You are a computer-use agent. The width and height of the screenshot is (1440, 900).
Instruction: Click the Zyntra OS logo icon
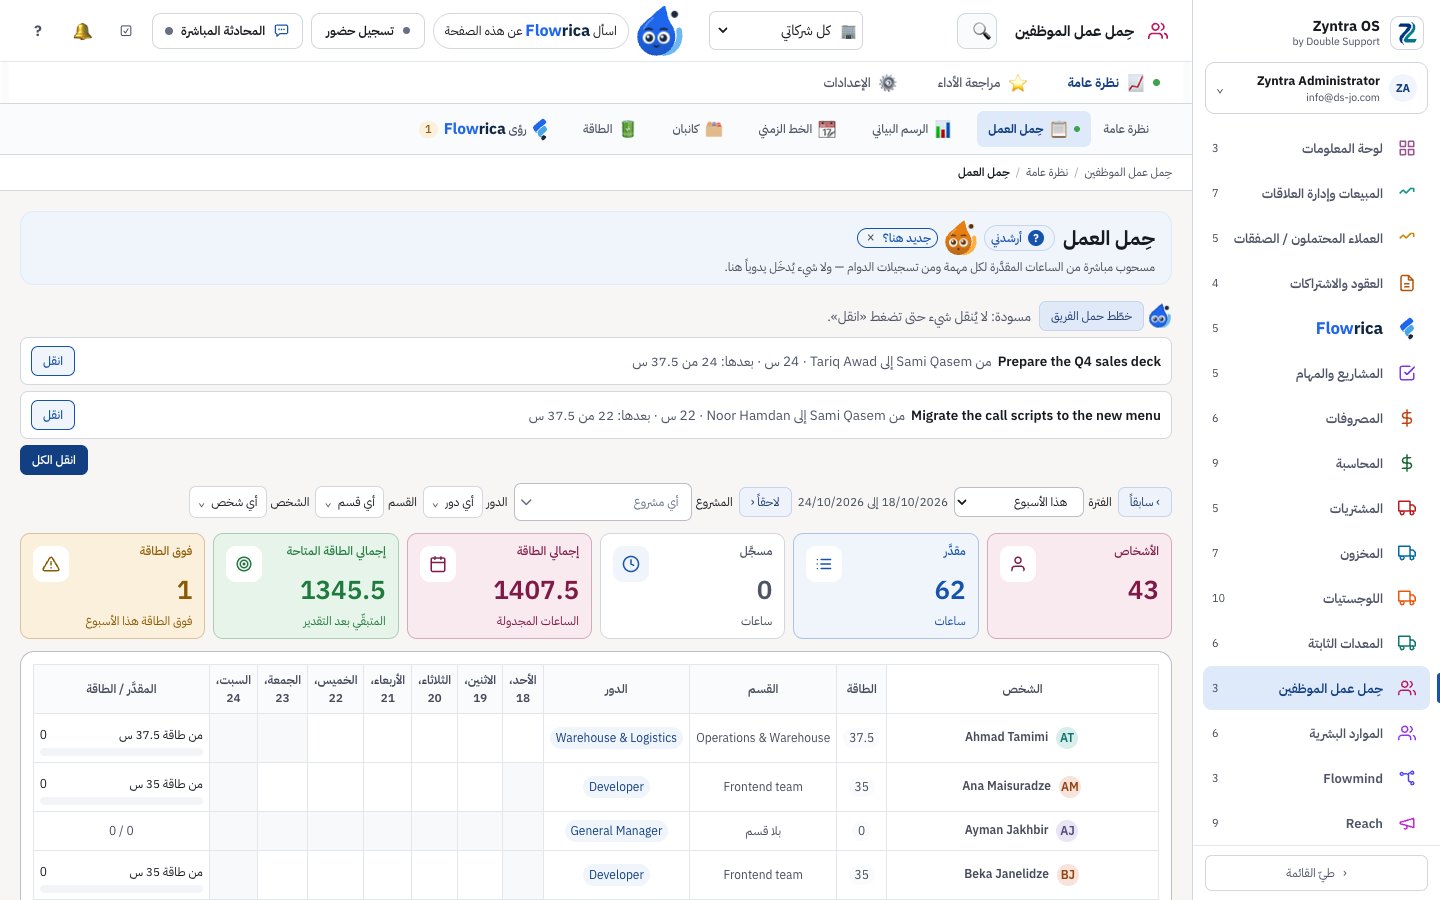(1407, 33)
